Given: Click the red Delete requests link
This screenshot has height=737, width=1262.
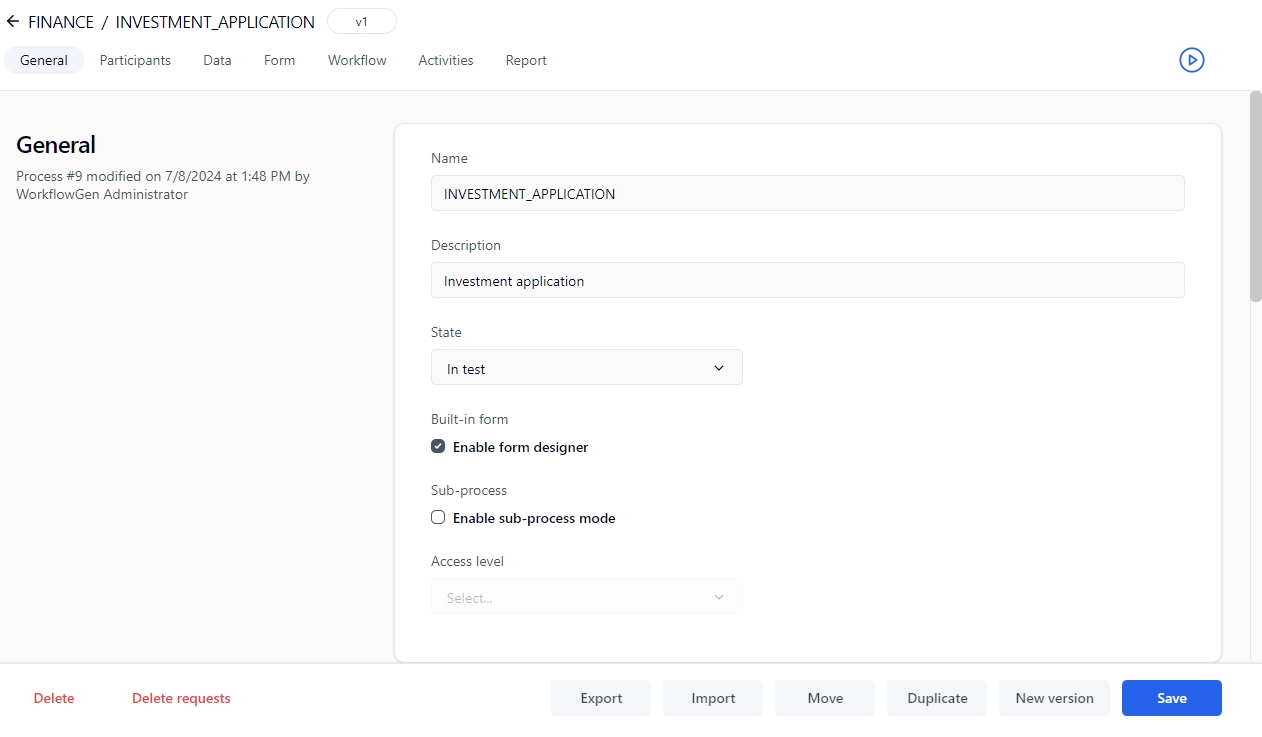Looking at the screenshot, I should [x=181, y=698].
